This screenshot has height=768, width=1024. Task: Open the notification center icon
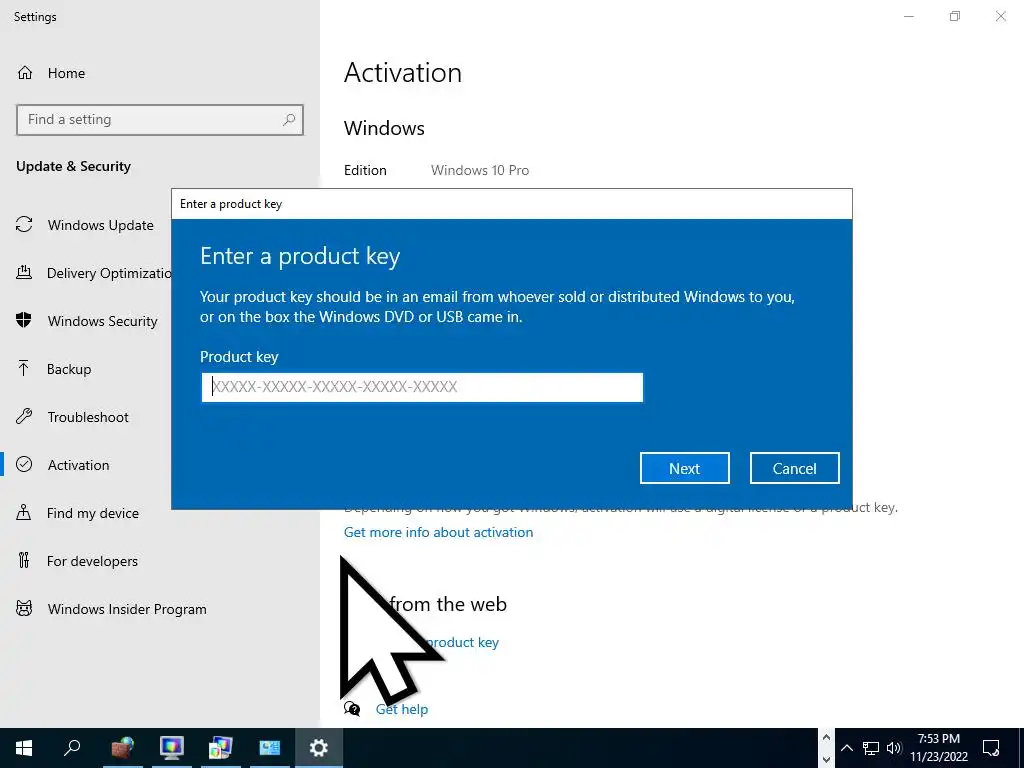[991, 748]
